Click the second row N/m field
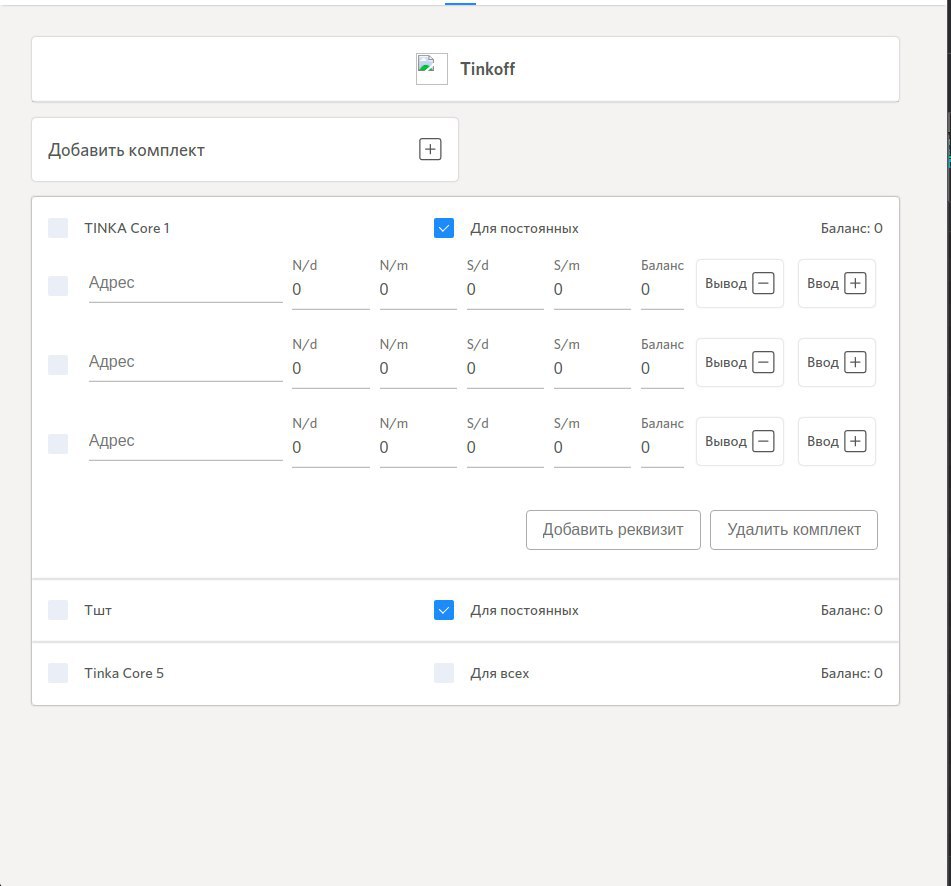This screenshot has height=886, width=951. click(x=418, y=369)
